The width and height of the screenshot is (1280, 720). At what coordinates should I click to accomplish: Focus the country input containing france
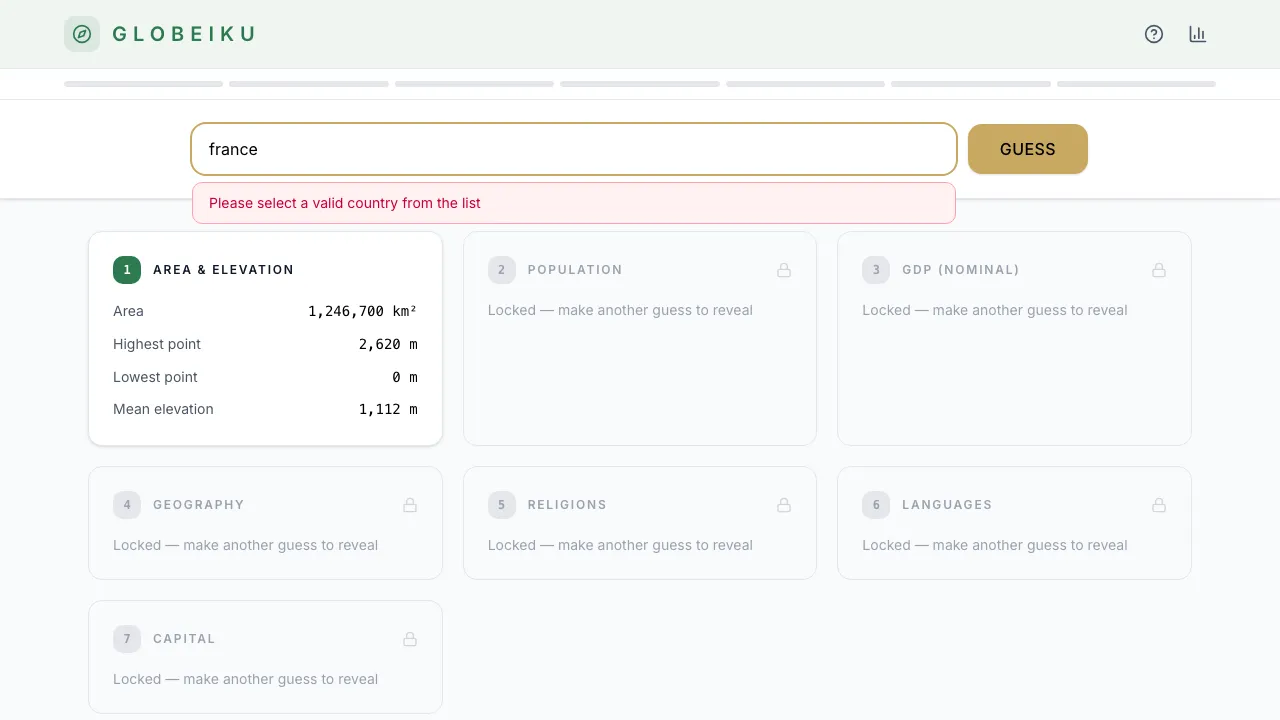coord(574,149)
